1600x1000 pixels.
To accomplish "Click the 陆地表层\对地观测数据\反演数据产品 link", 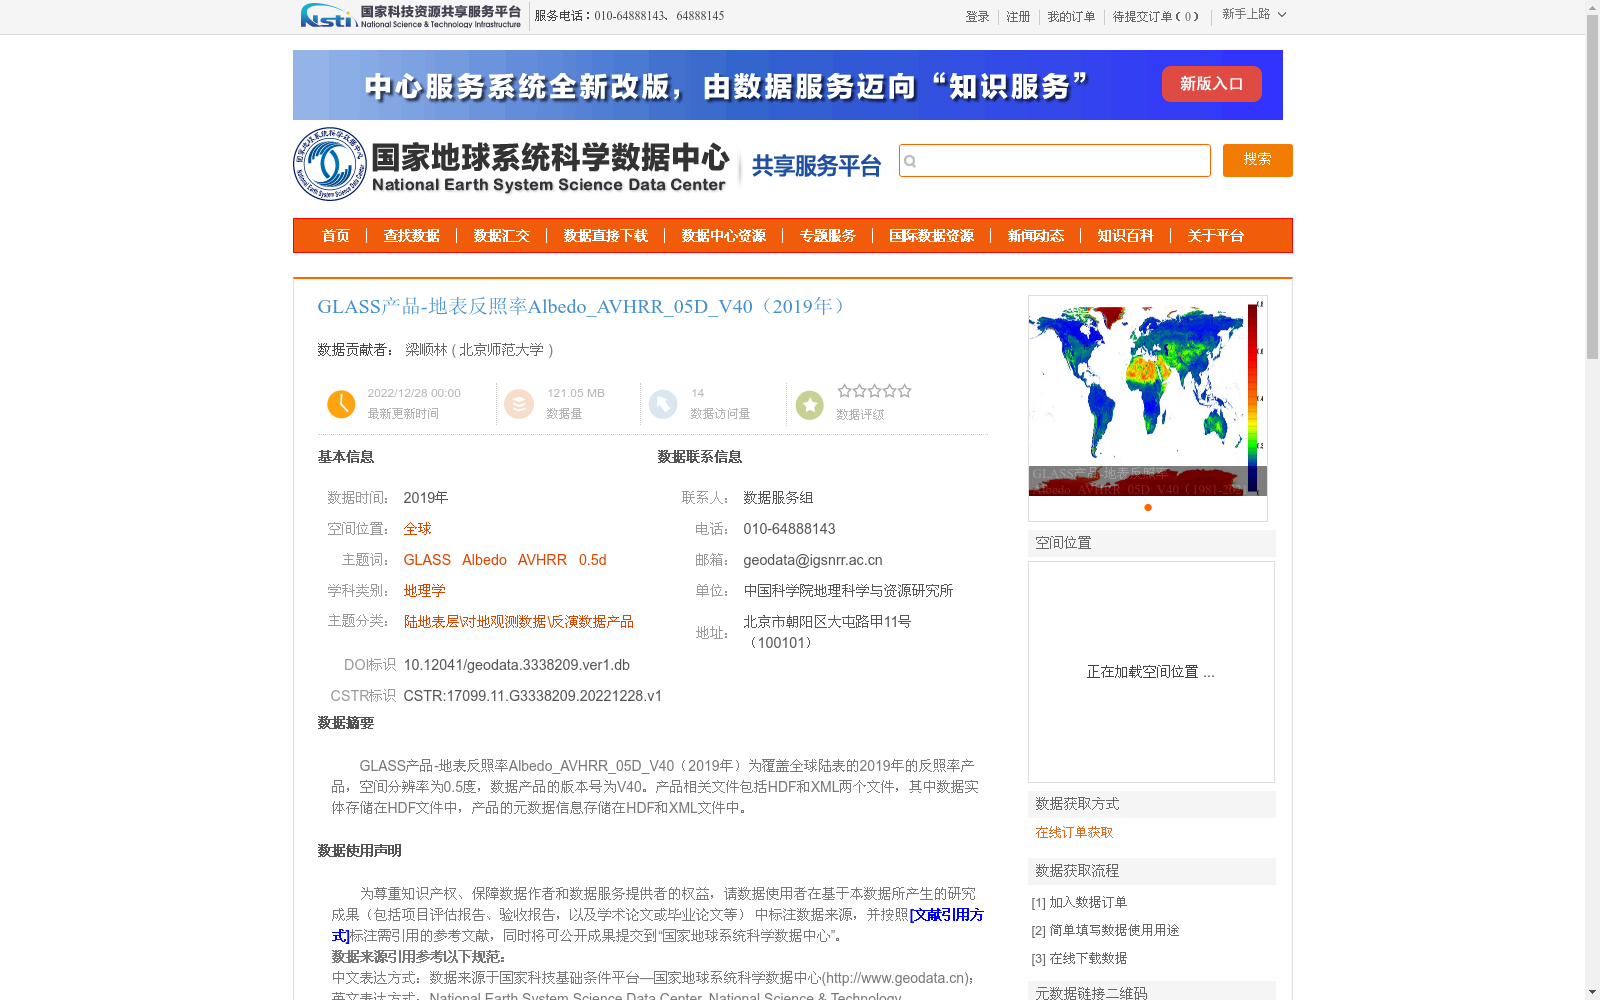I will (518, 622).
